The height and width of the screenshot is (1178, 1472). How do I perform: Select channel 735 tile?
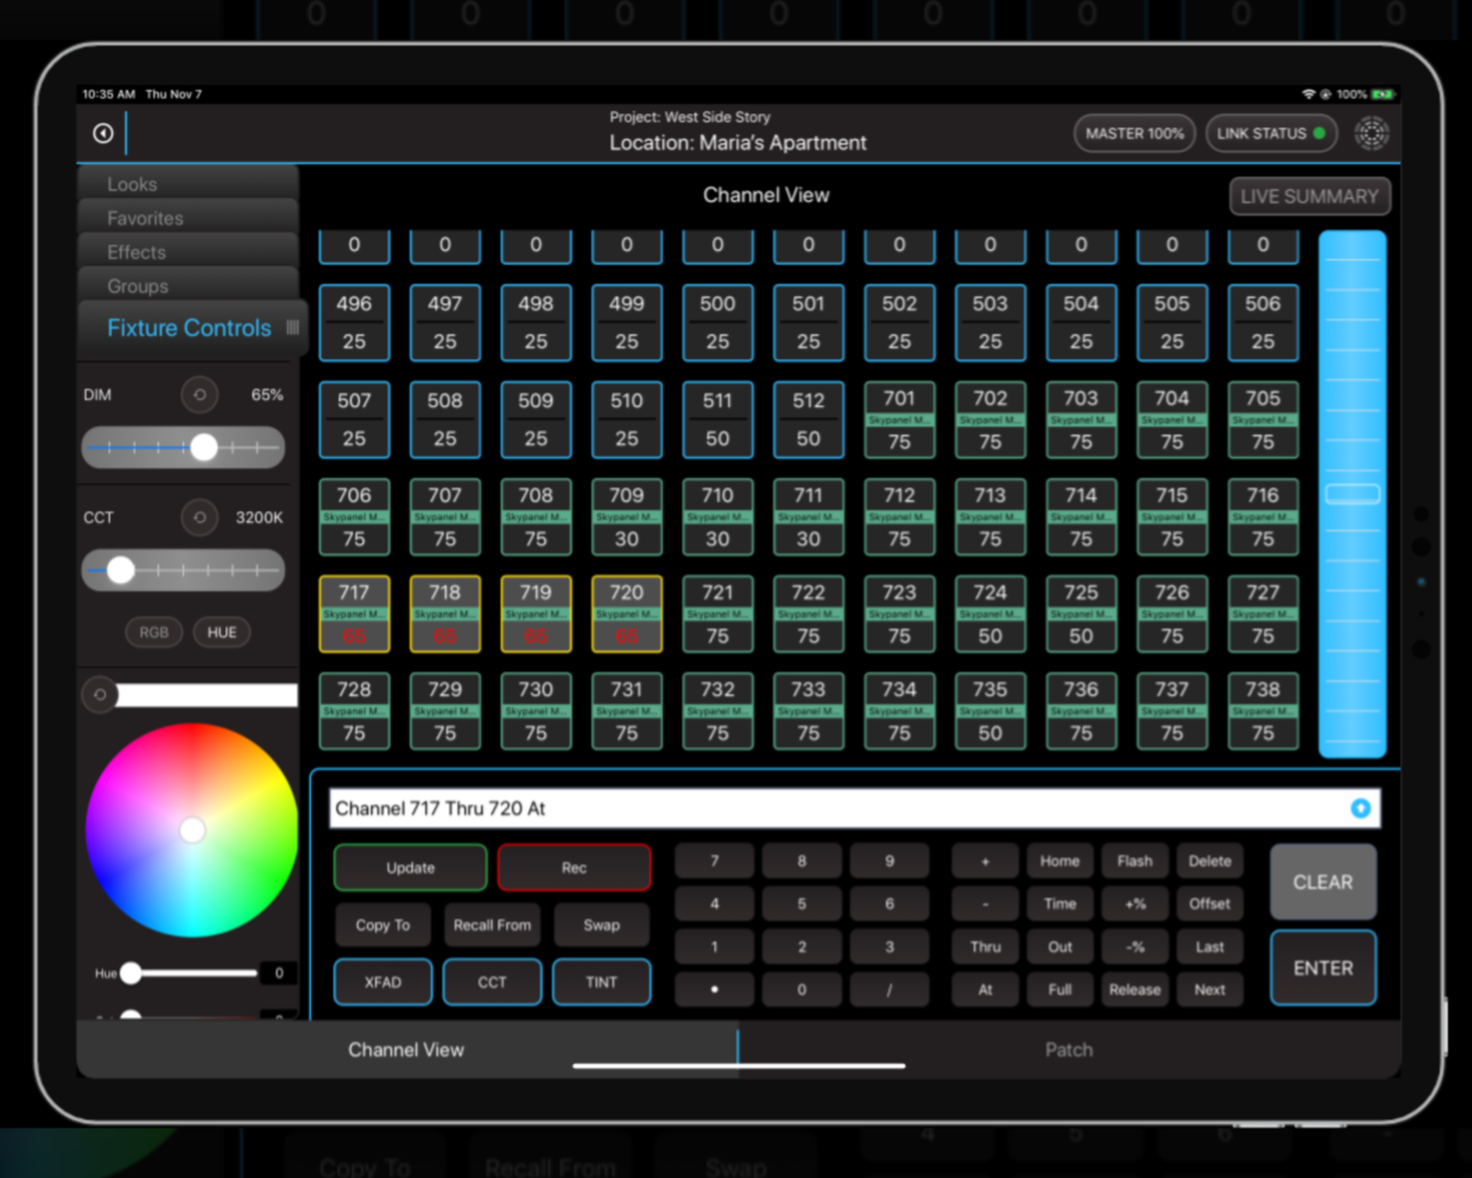pos(990,711)
